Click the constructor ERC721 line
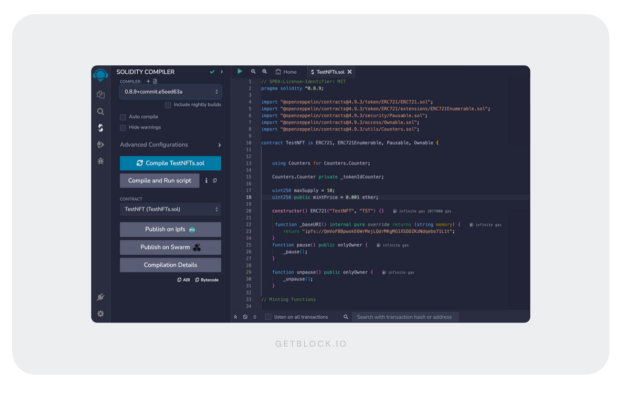633x393 pixels. click(328, 211)
